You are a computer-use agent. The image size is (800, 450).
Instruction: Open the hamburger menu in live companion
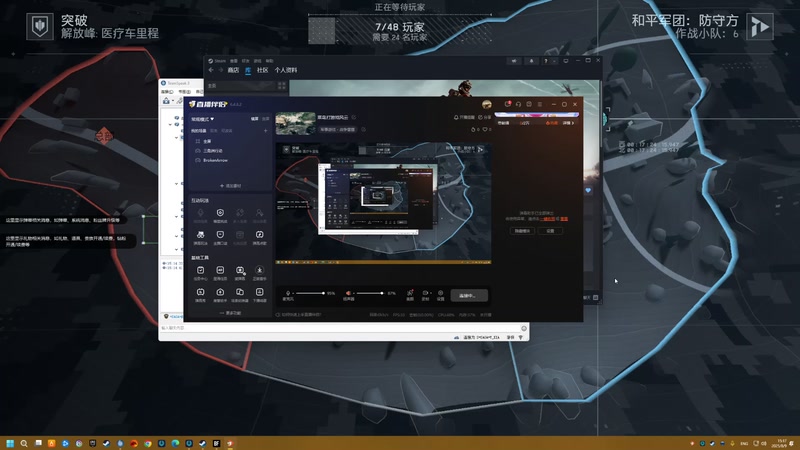[x=540, y=104]
